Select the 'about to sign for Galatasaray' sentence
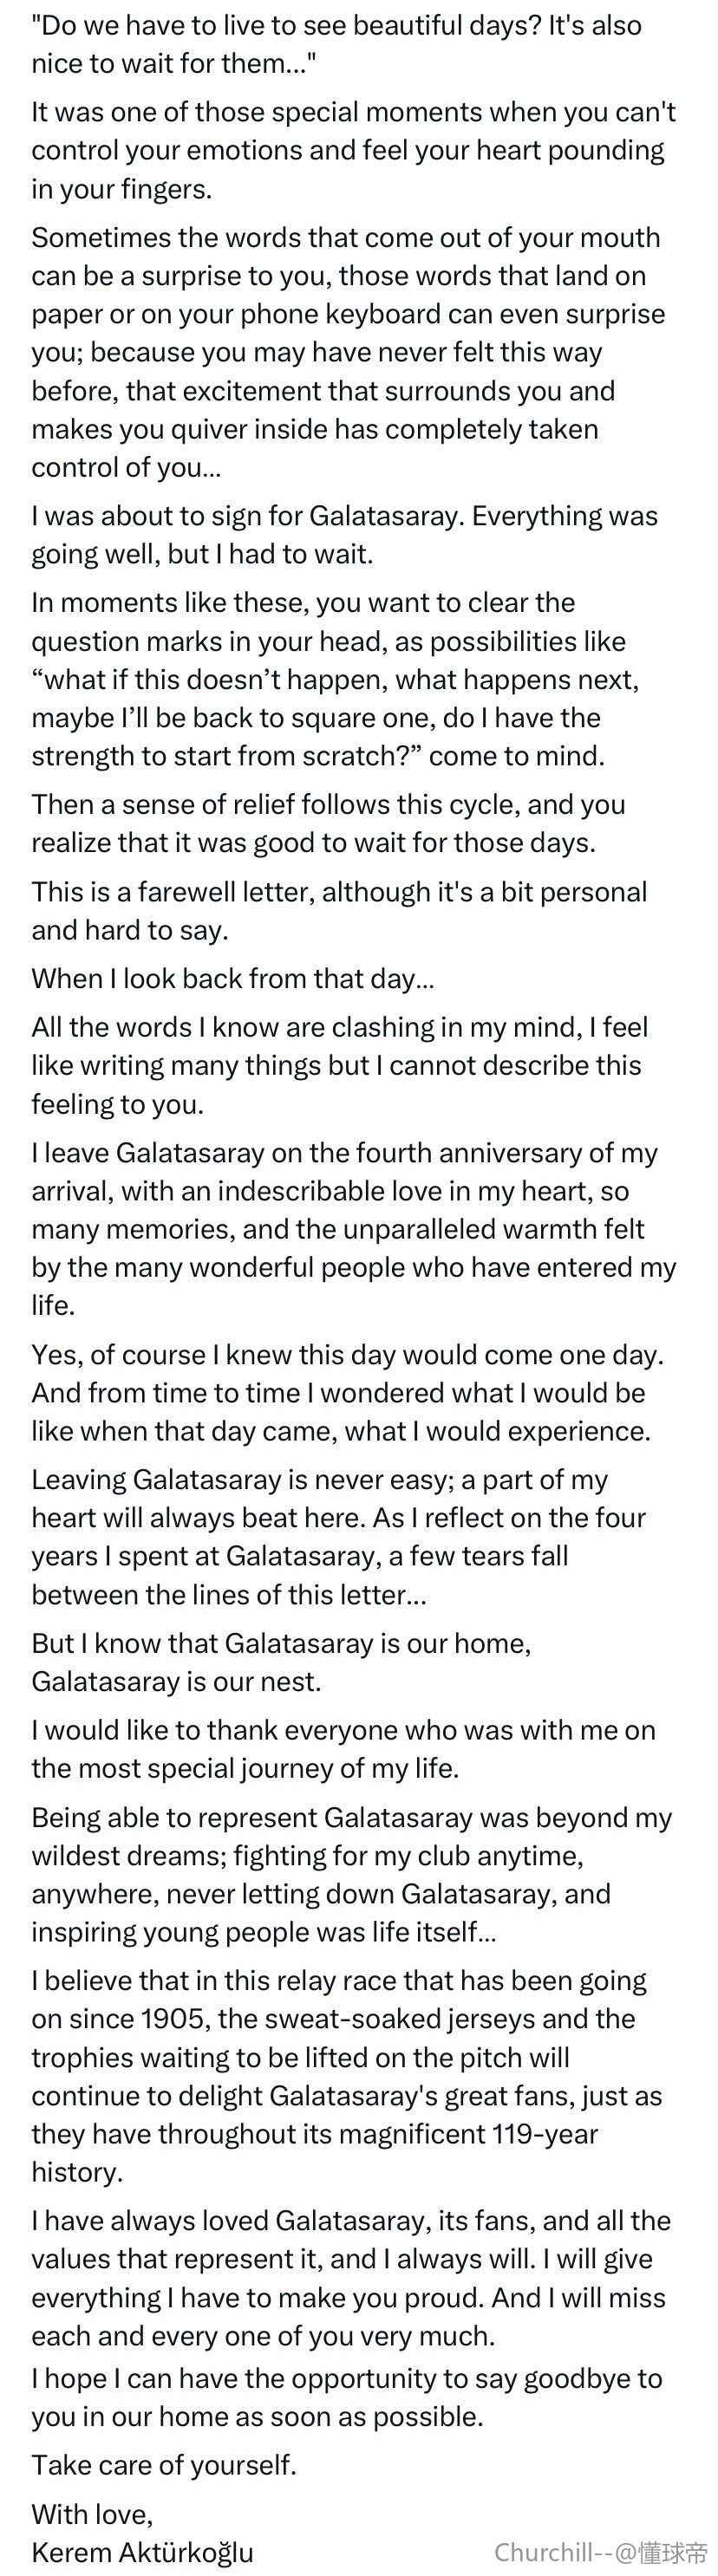The height and width of the screenshot is (2576, 718). 345,534
